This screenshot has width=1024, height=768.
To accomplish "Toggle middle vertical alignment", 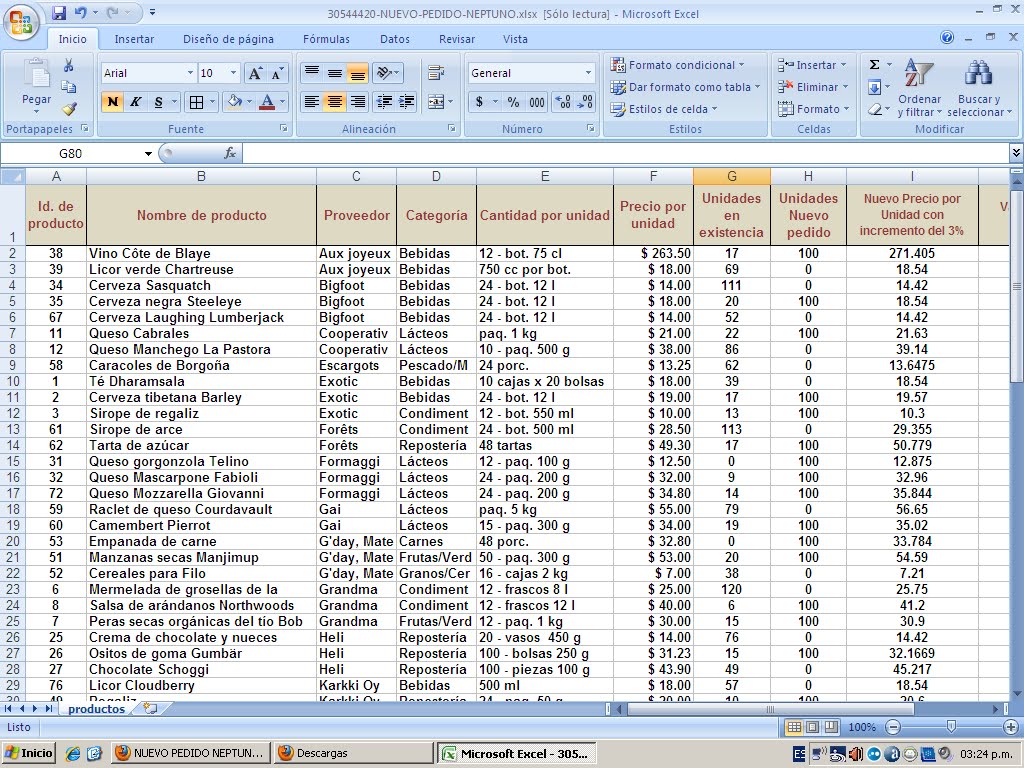I will [334, 72].
